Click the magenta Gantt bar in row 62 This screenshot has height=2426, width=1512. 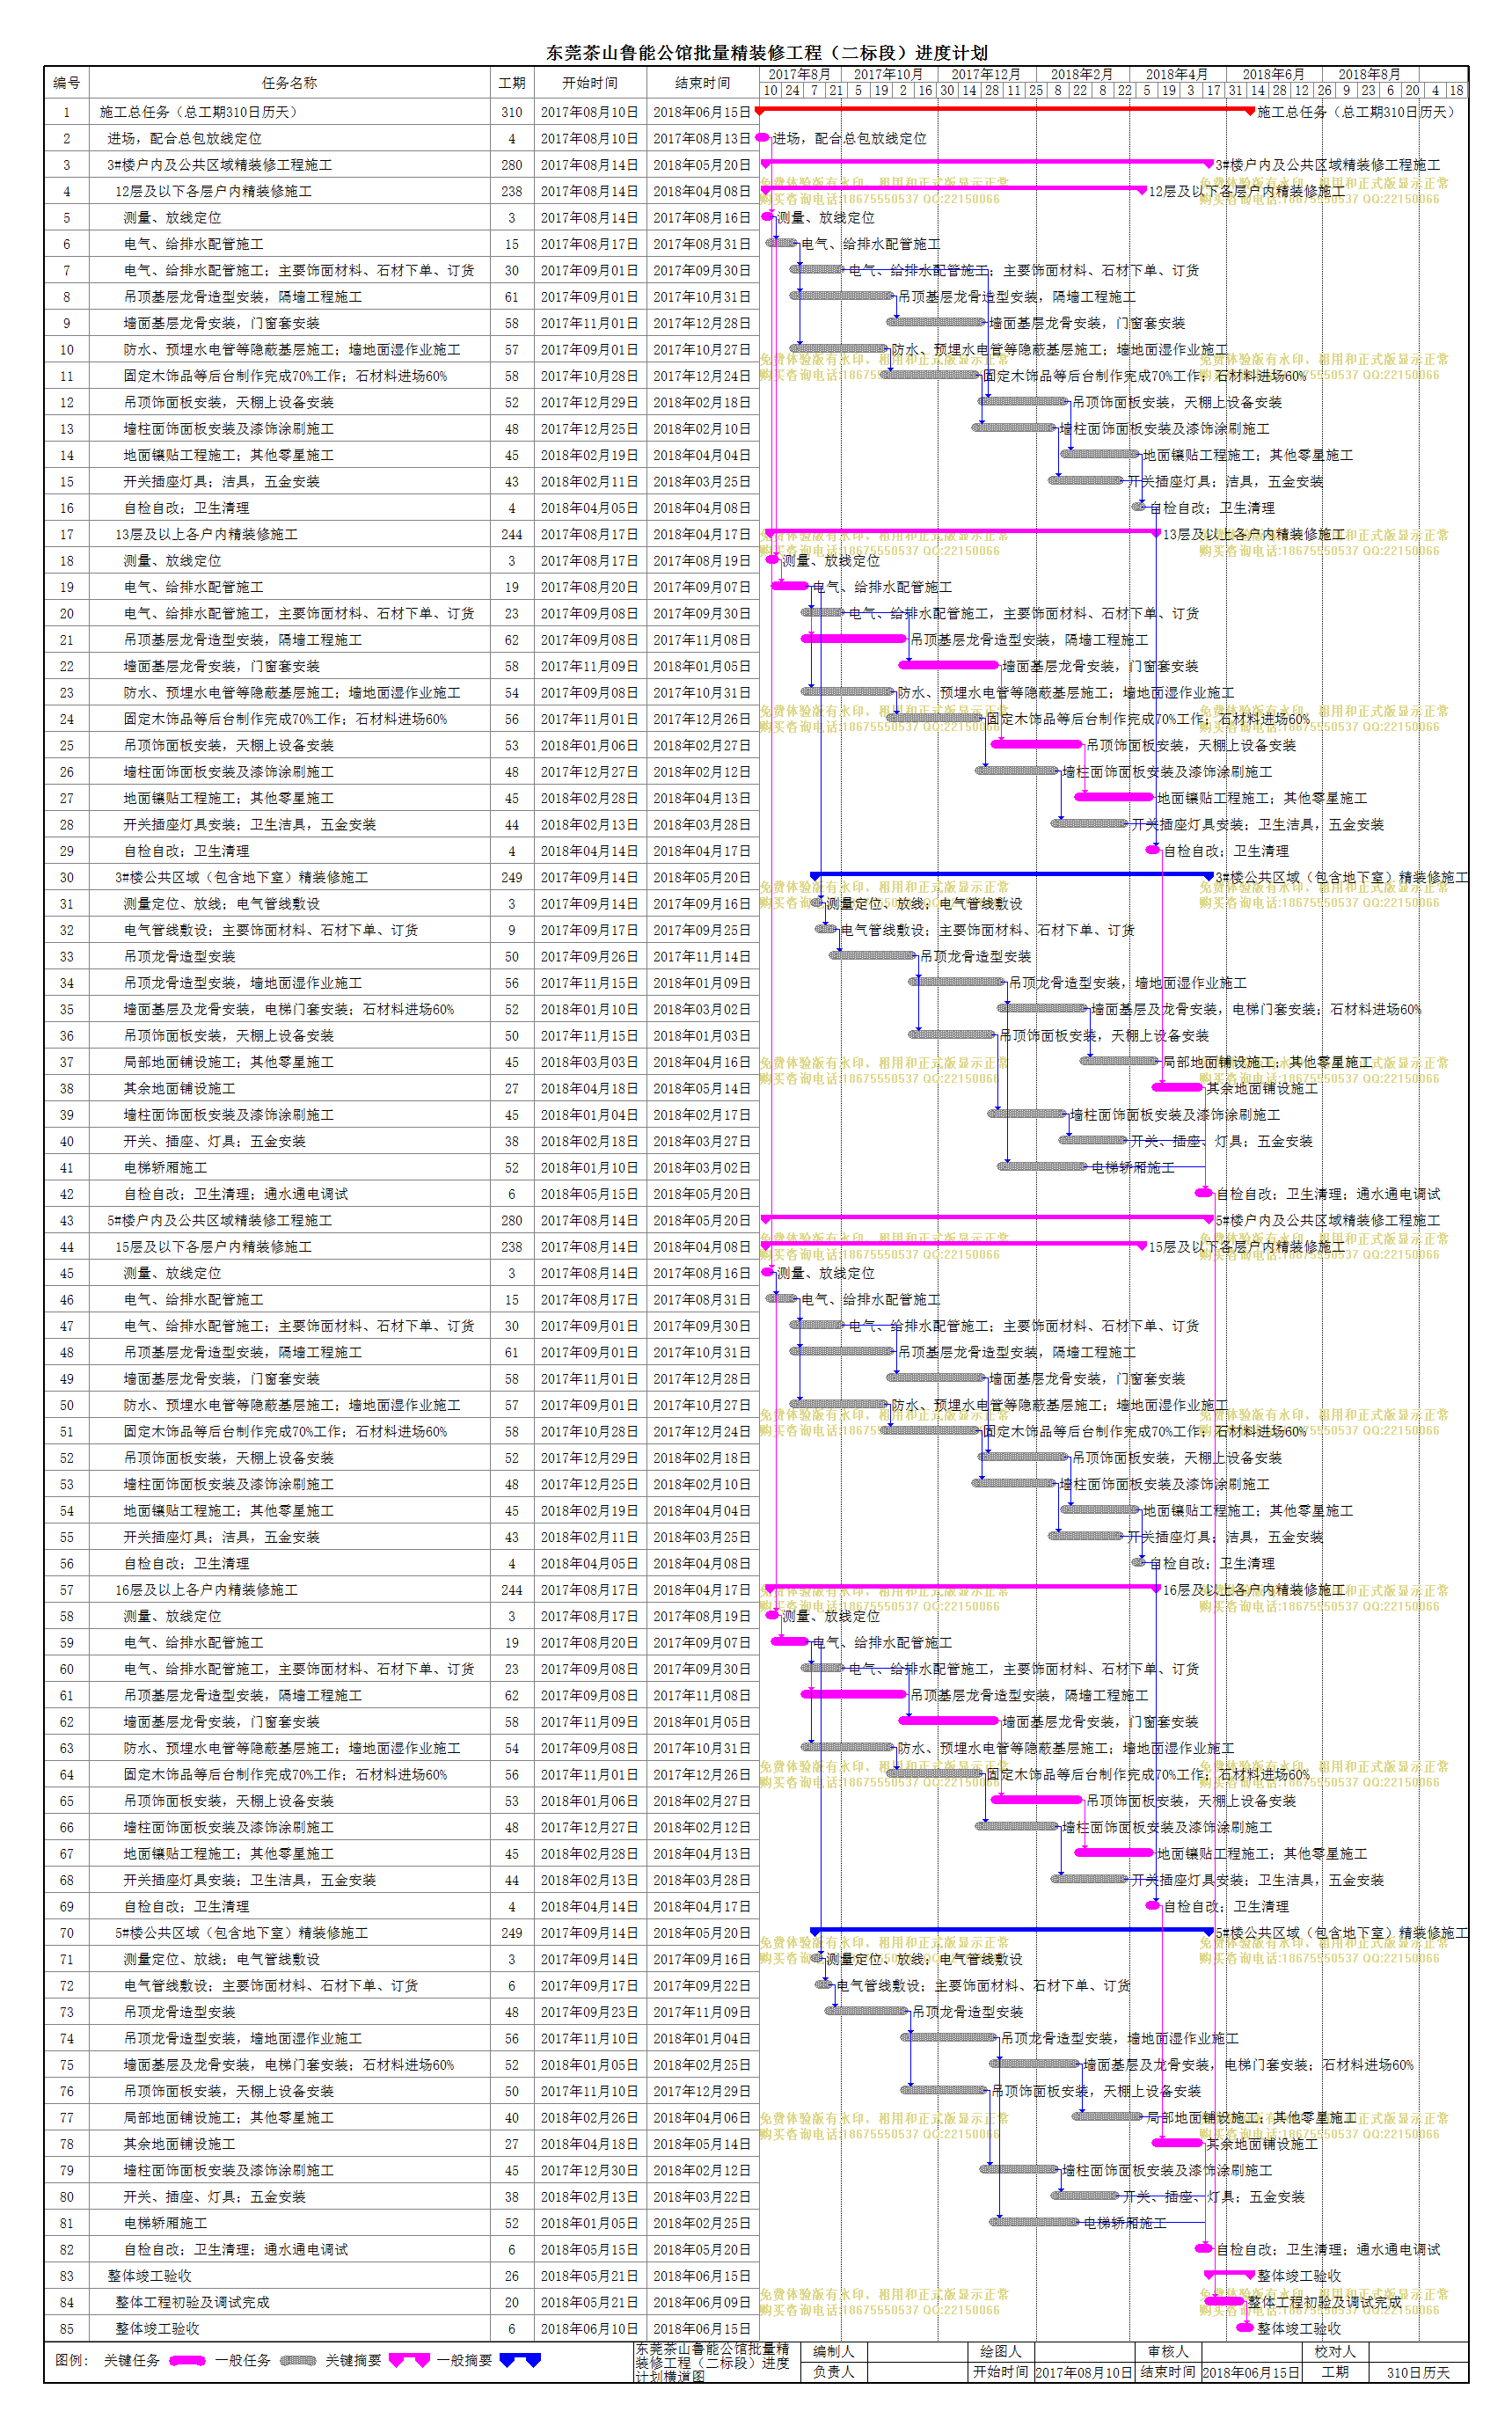point(949,1720)
